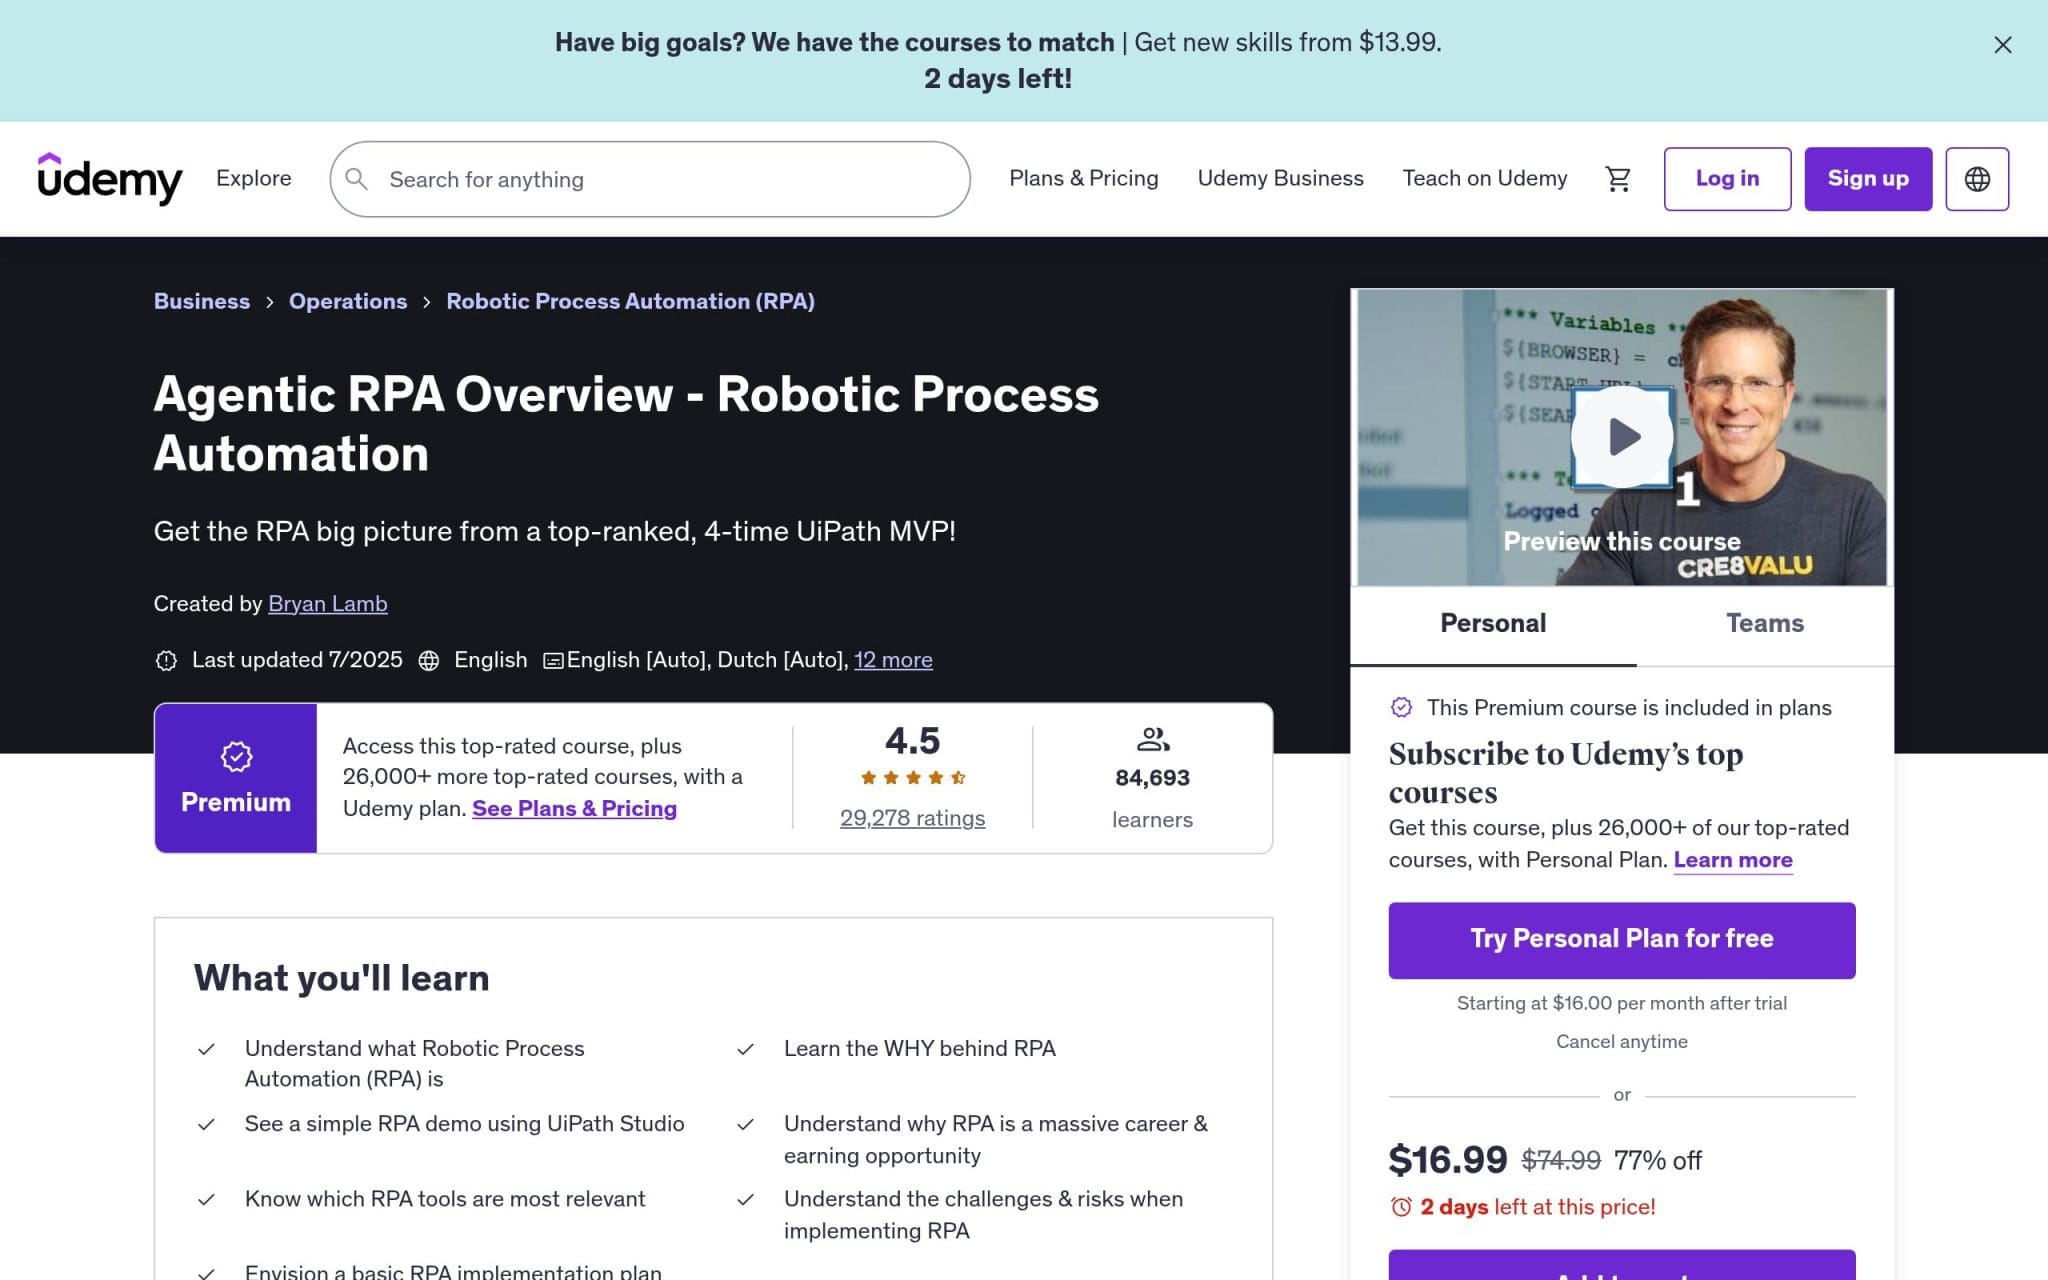
Task: Open Teach on Udemy
Action: pyautogui.click(x=1484, y=178)
